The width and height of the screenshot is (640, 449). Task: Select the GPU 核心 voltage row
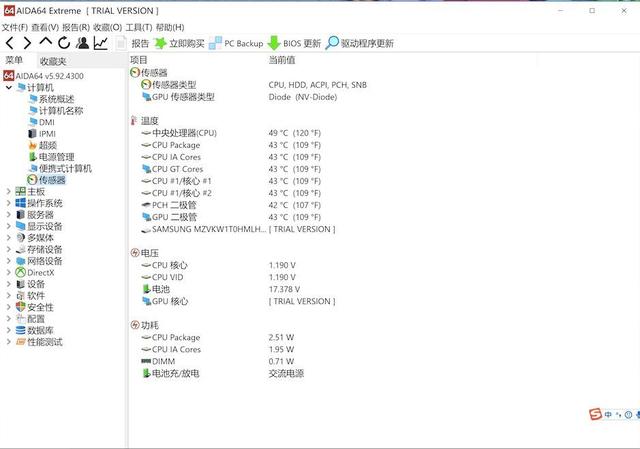click(238, 301)
